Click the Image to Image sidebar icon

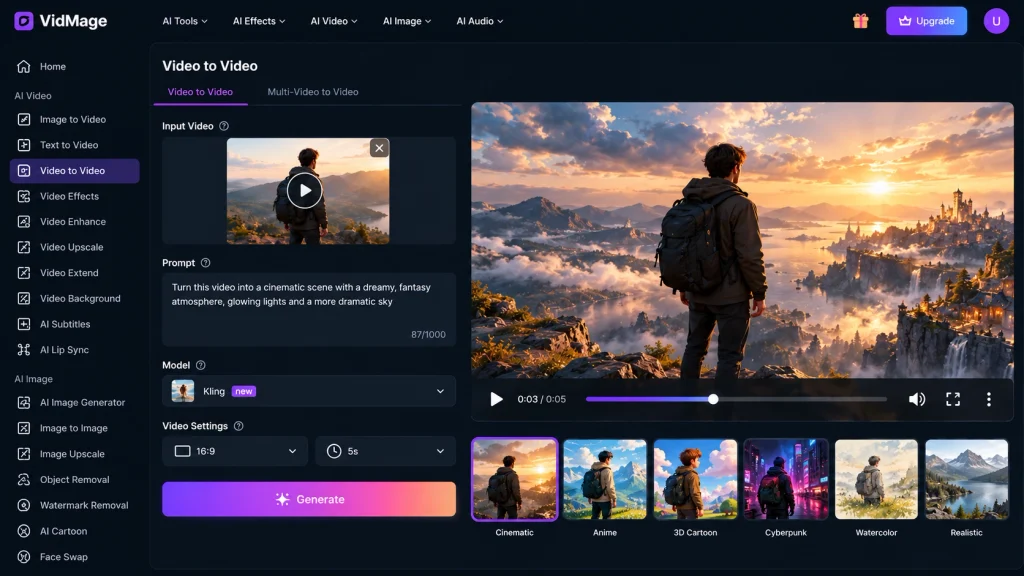coord(24,428)
